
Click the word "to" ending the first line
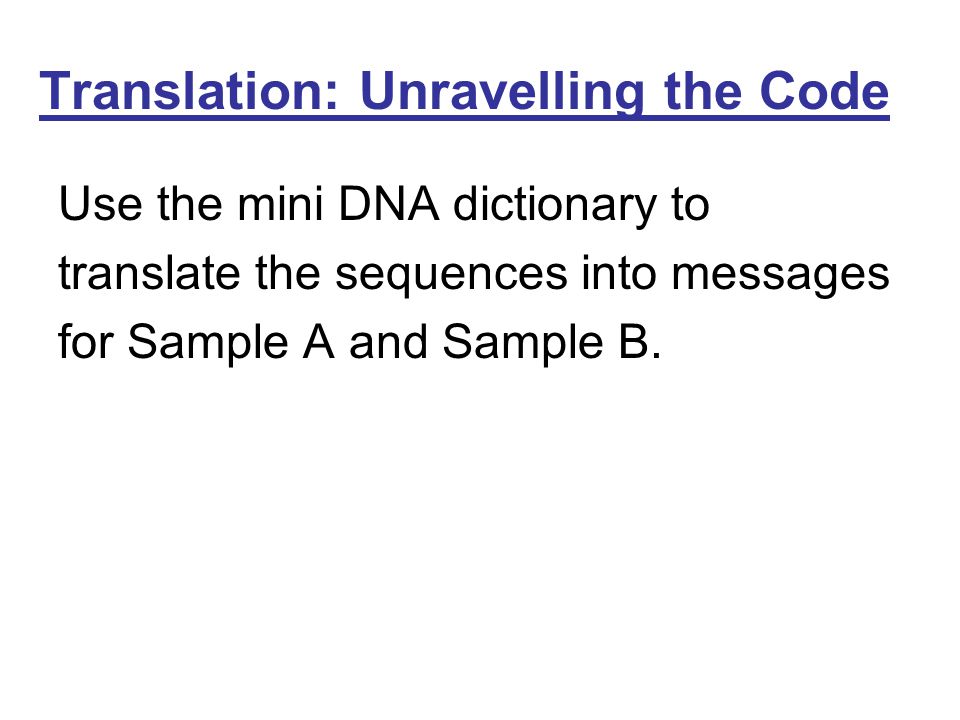(690, 204)
